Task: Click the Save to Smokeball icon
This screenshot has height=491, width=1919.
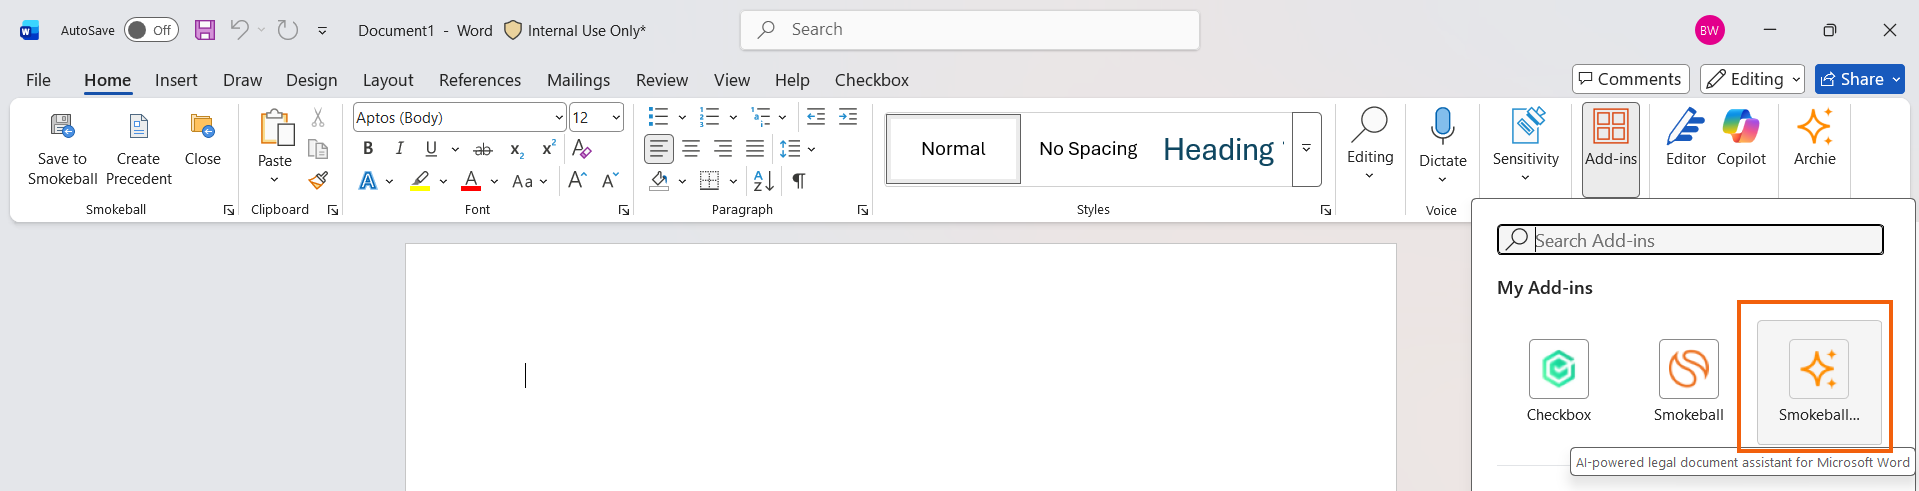Action: tap(62, 127)
